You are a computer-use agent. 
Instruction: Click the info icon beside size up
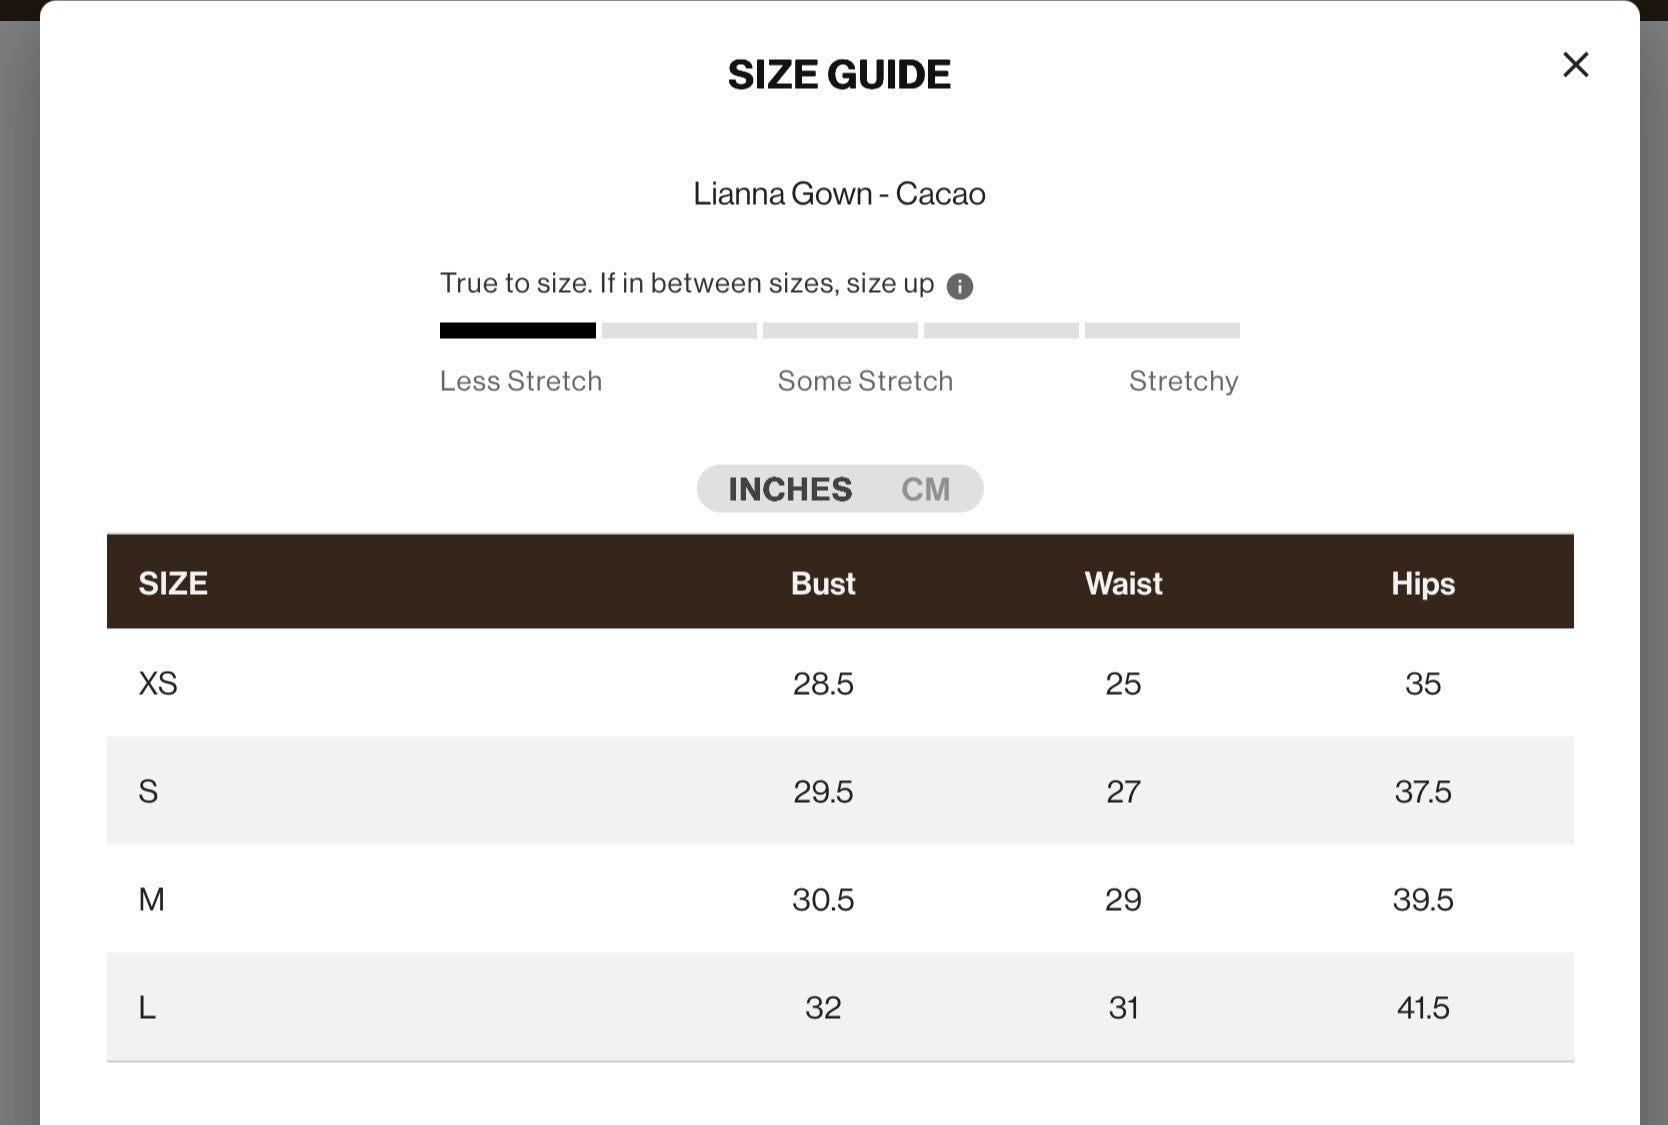959,287
